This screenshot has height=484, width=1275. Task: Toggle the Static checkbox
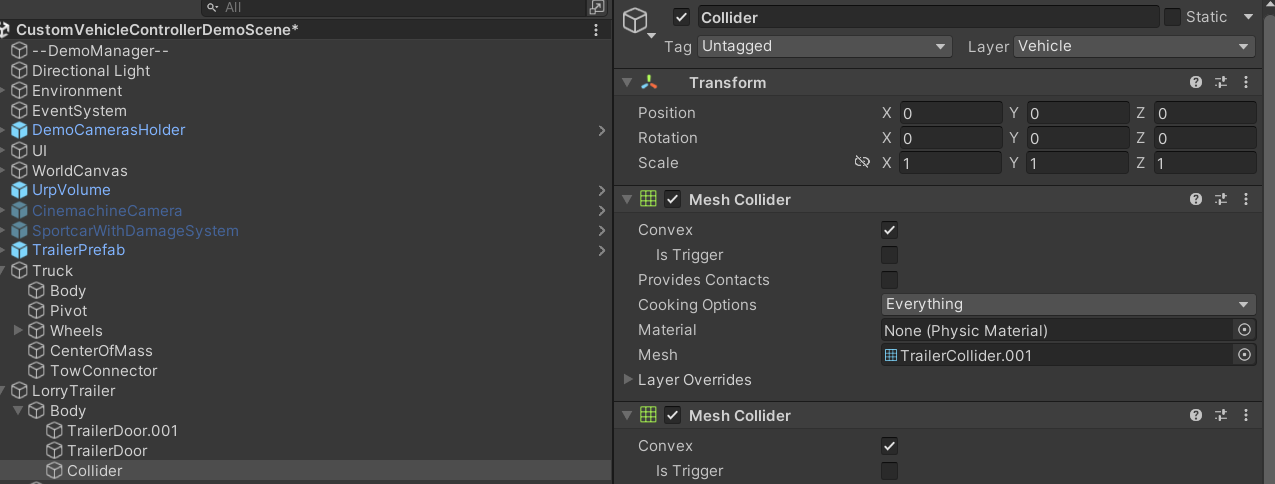(1172, 17)
